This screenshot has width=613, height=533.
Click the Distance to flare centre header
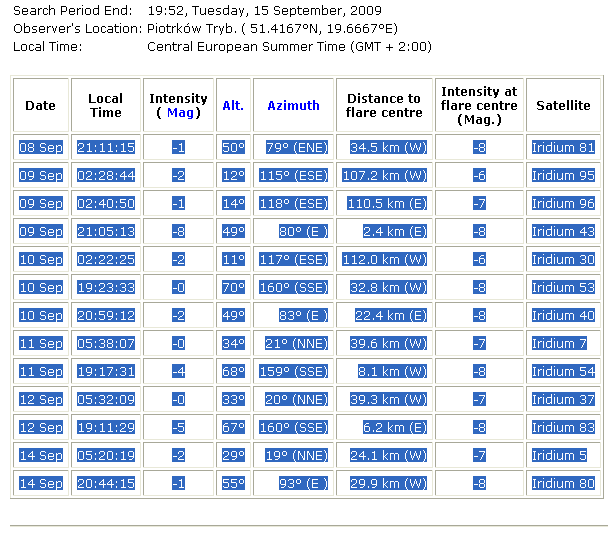point(384,106)
